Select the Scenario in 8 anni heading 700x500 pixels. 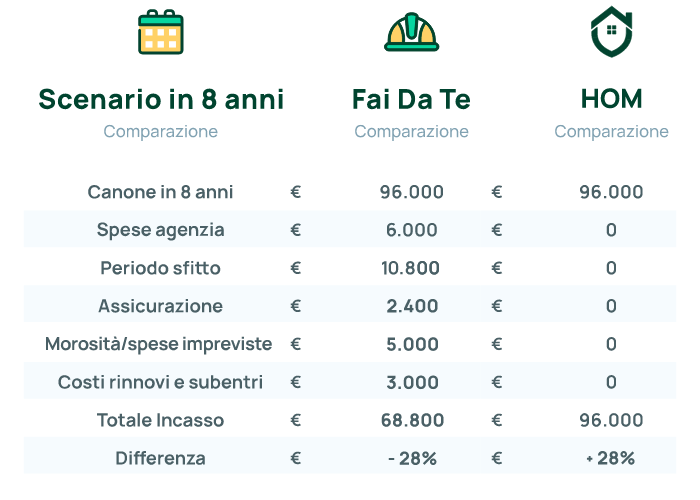point(161,99)
